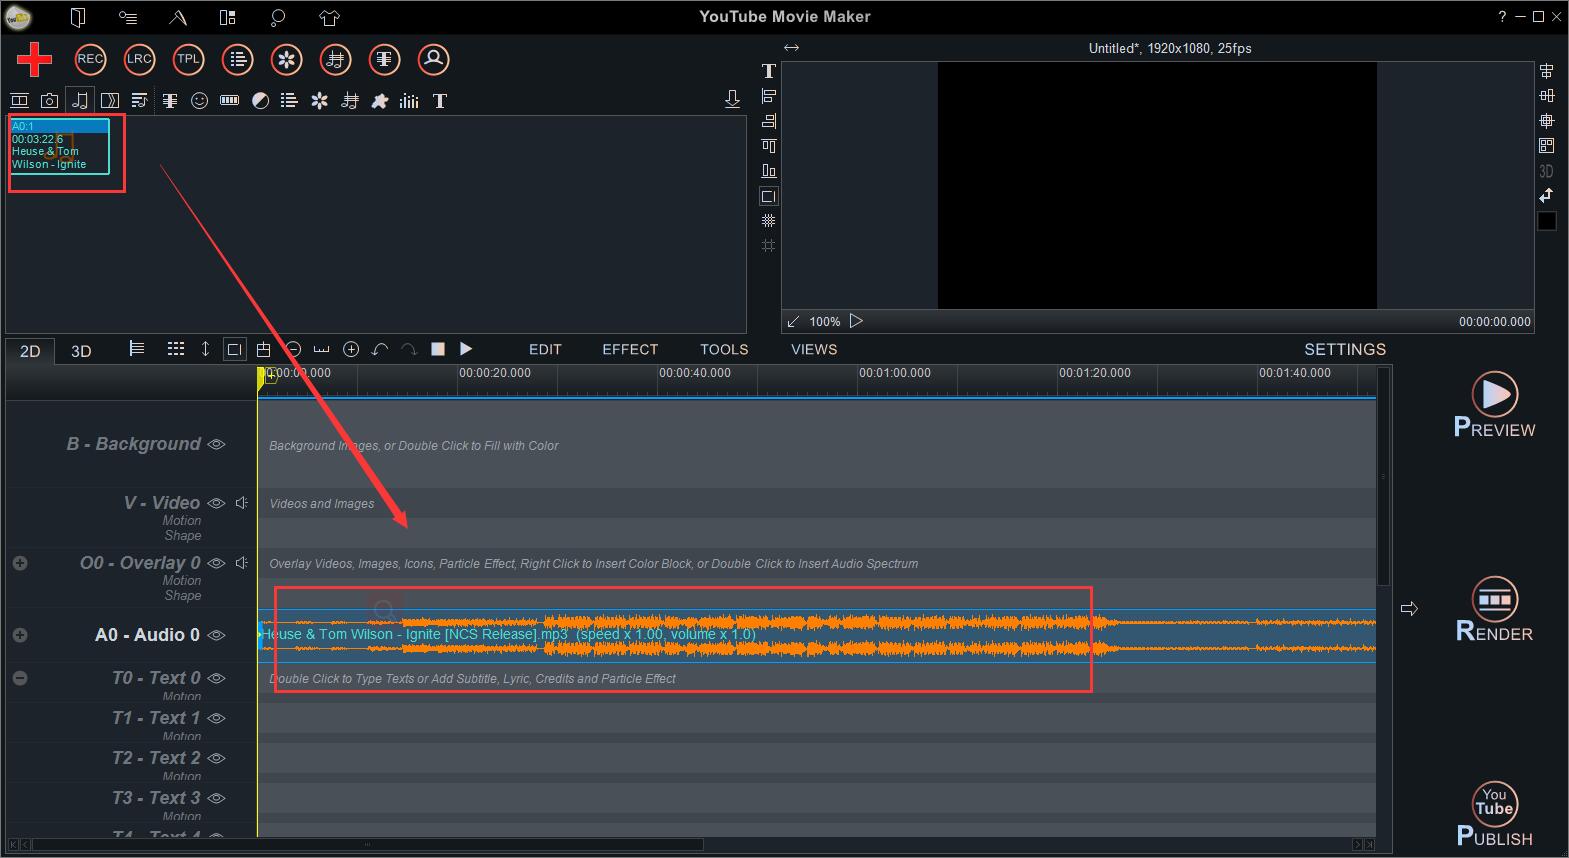Mute the V - Video track speaker

pos(242,503)
